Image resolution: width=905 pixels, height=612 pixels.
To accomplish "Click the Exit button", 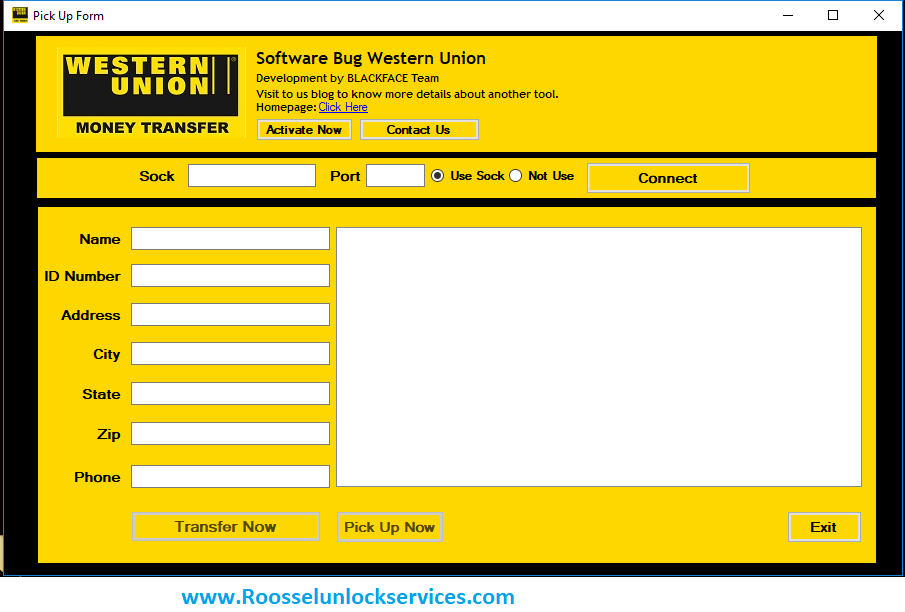I will click(824, 527).
